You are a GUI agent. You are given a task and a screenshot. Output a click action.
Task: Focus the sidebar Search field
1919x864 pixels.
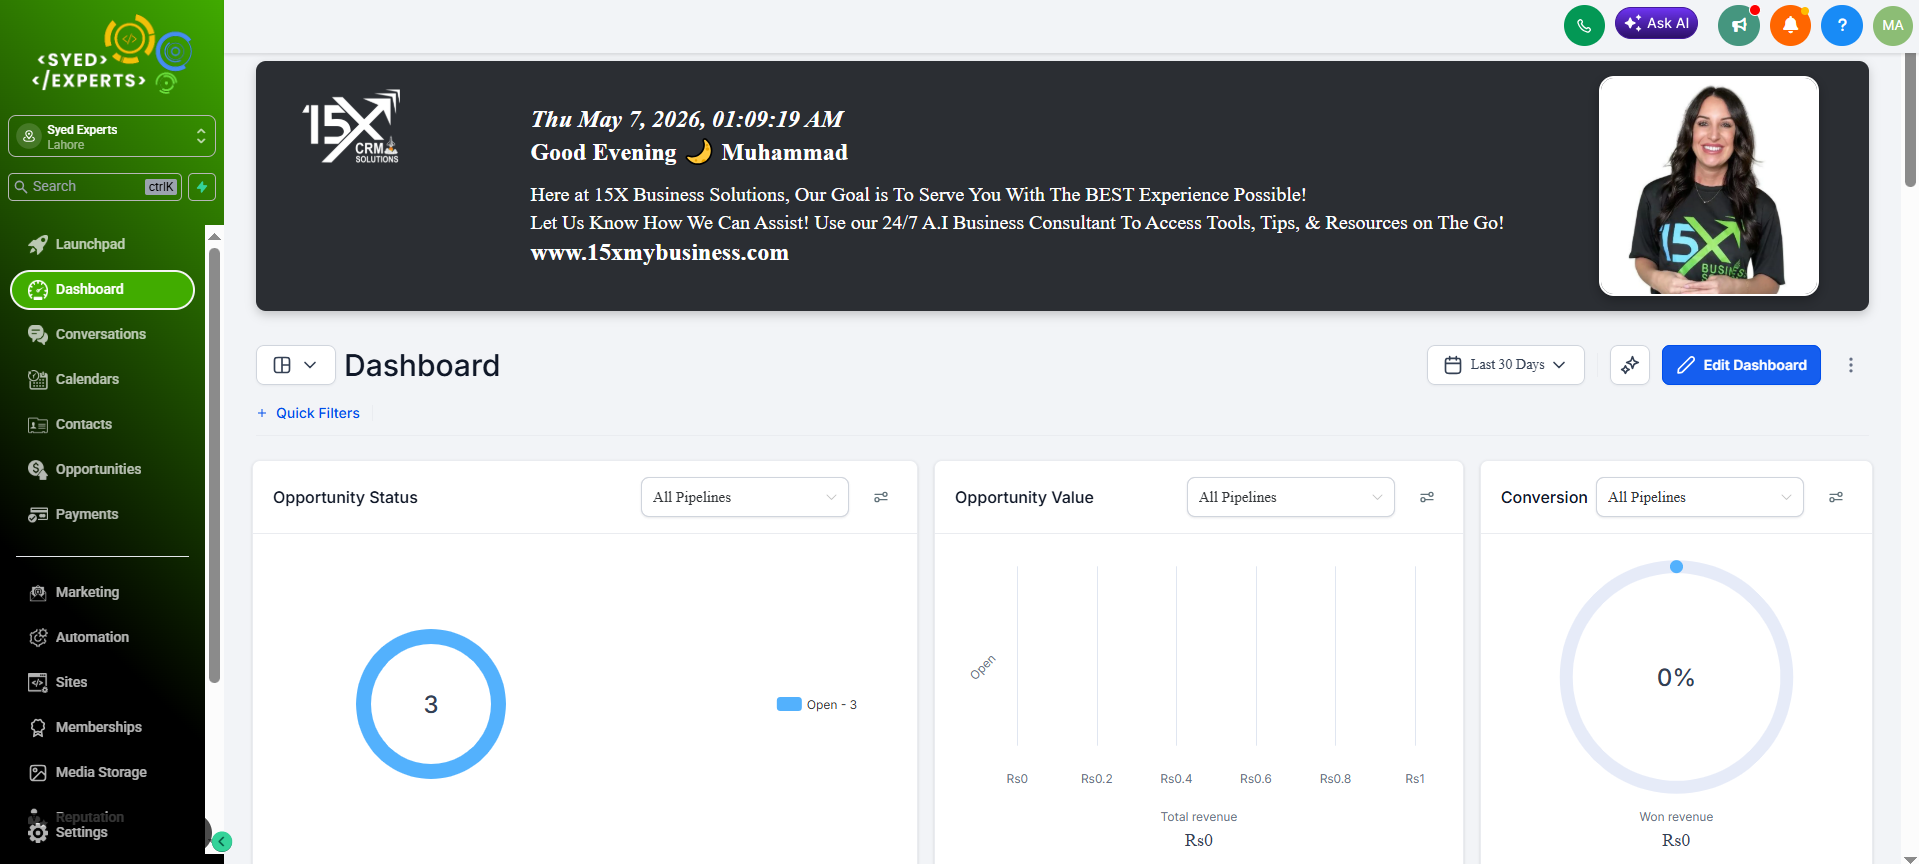click(95, 187)
